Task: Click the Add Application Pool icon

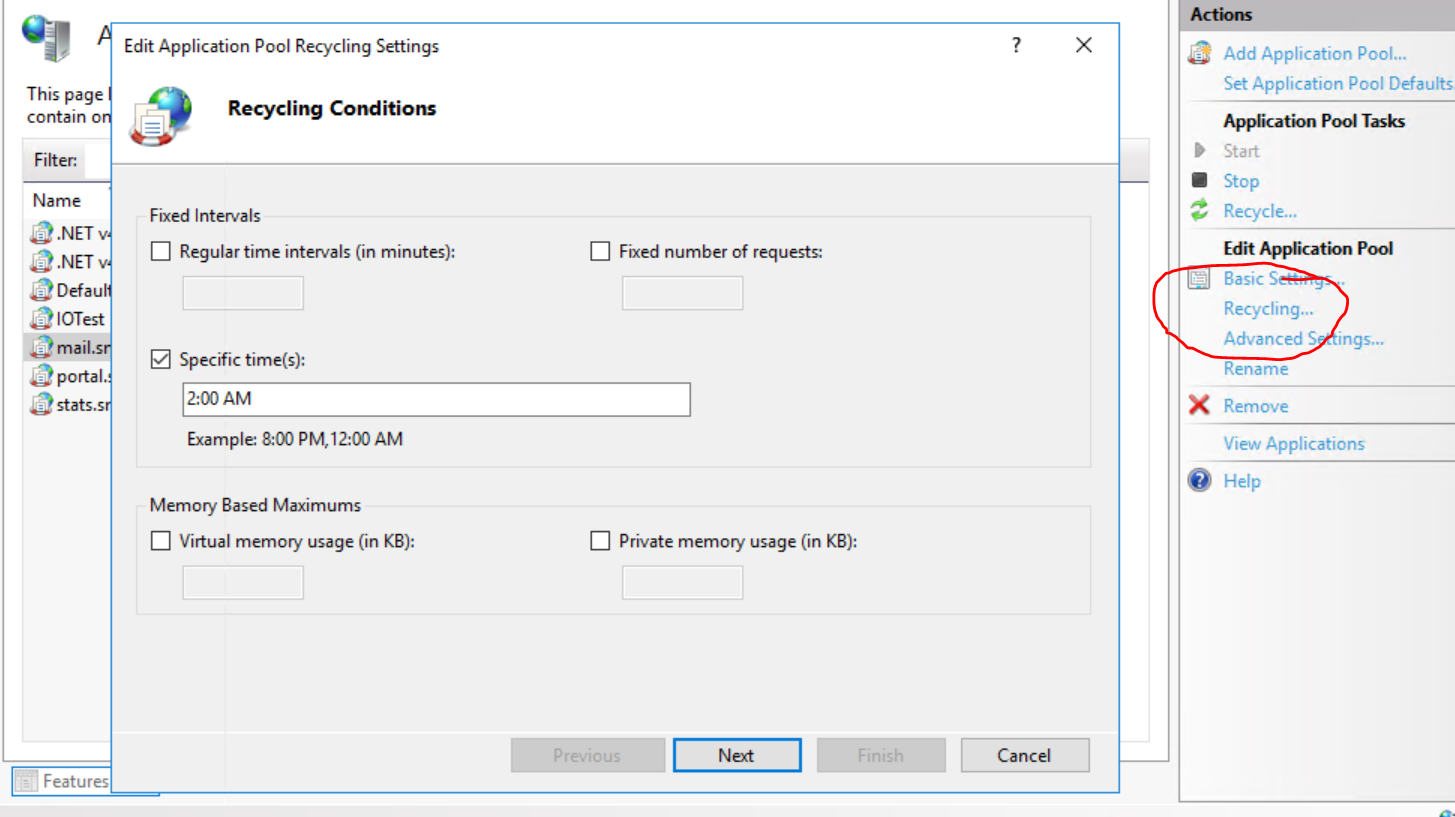Action: (1199, 54)
